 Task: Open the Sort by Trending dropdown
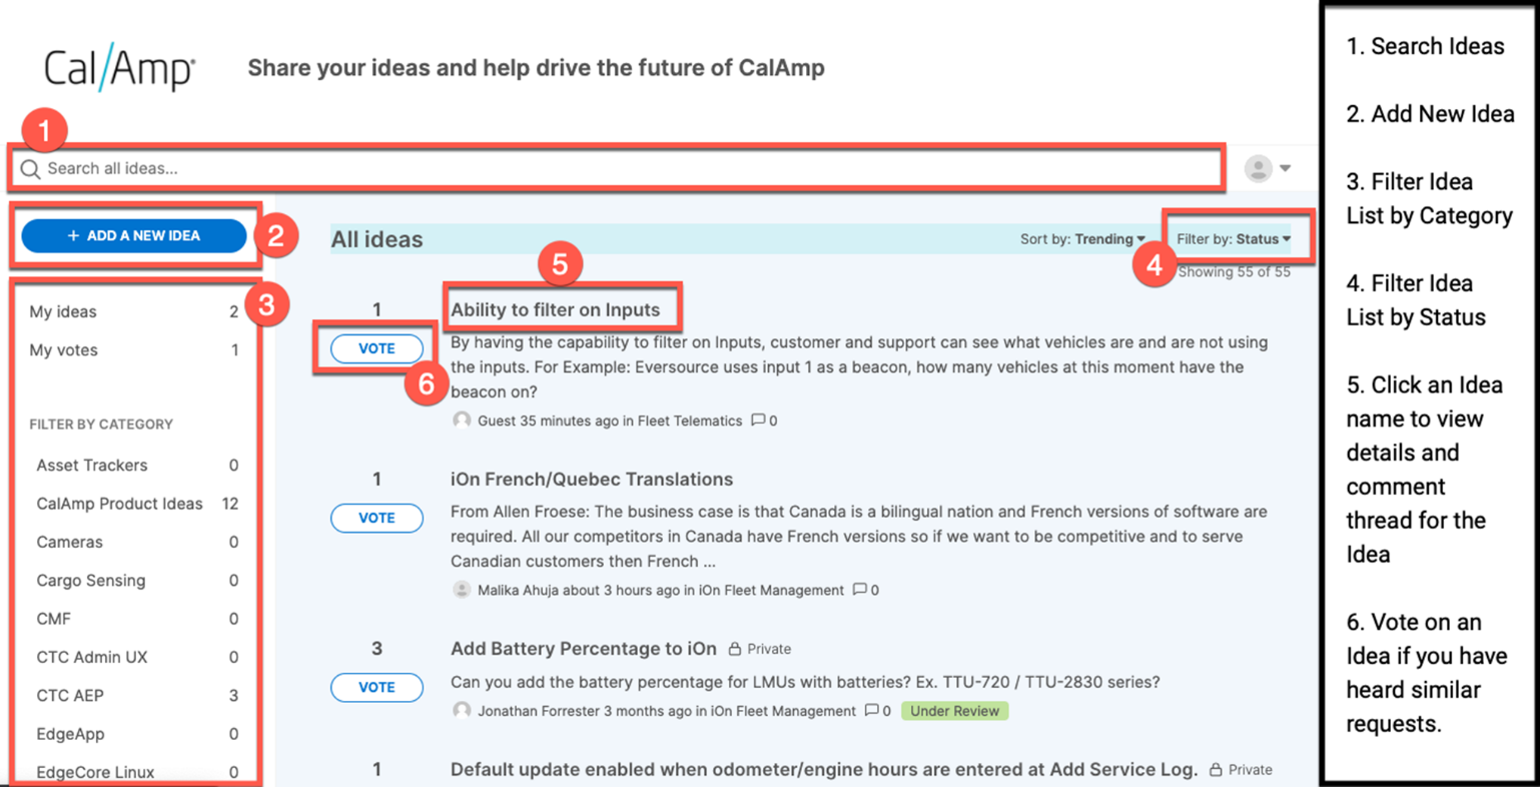pos(1082,239)
